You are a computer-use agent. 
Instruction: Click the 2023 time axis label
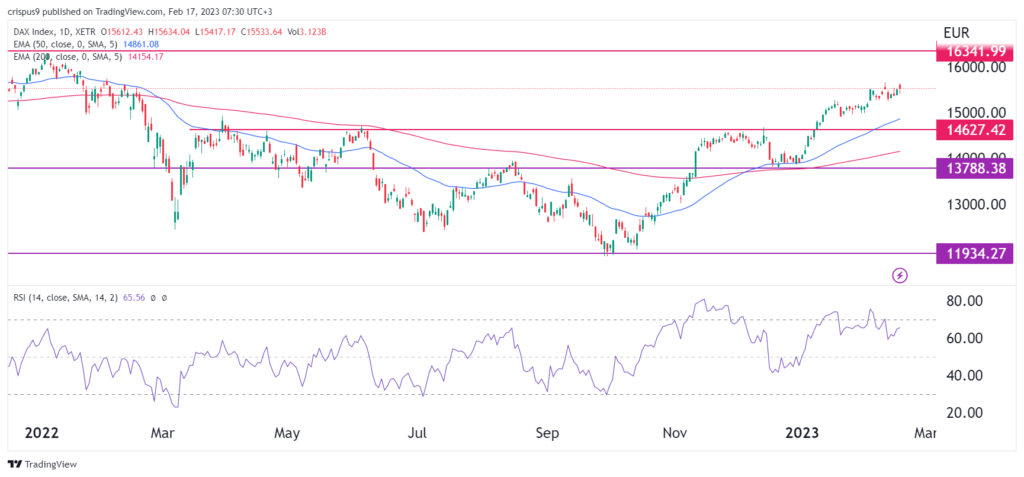tap(801, 433)
